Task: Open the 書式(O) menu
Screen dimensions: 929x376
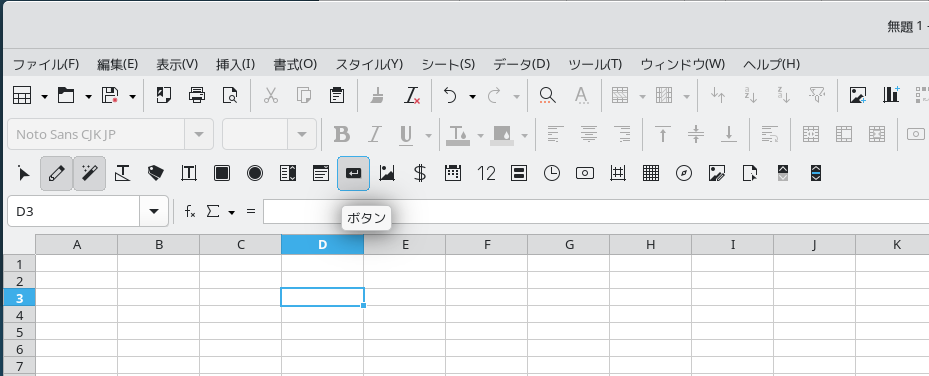Action: coord(295,64)
